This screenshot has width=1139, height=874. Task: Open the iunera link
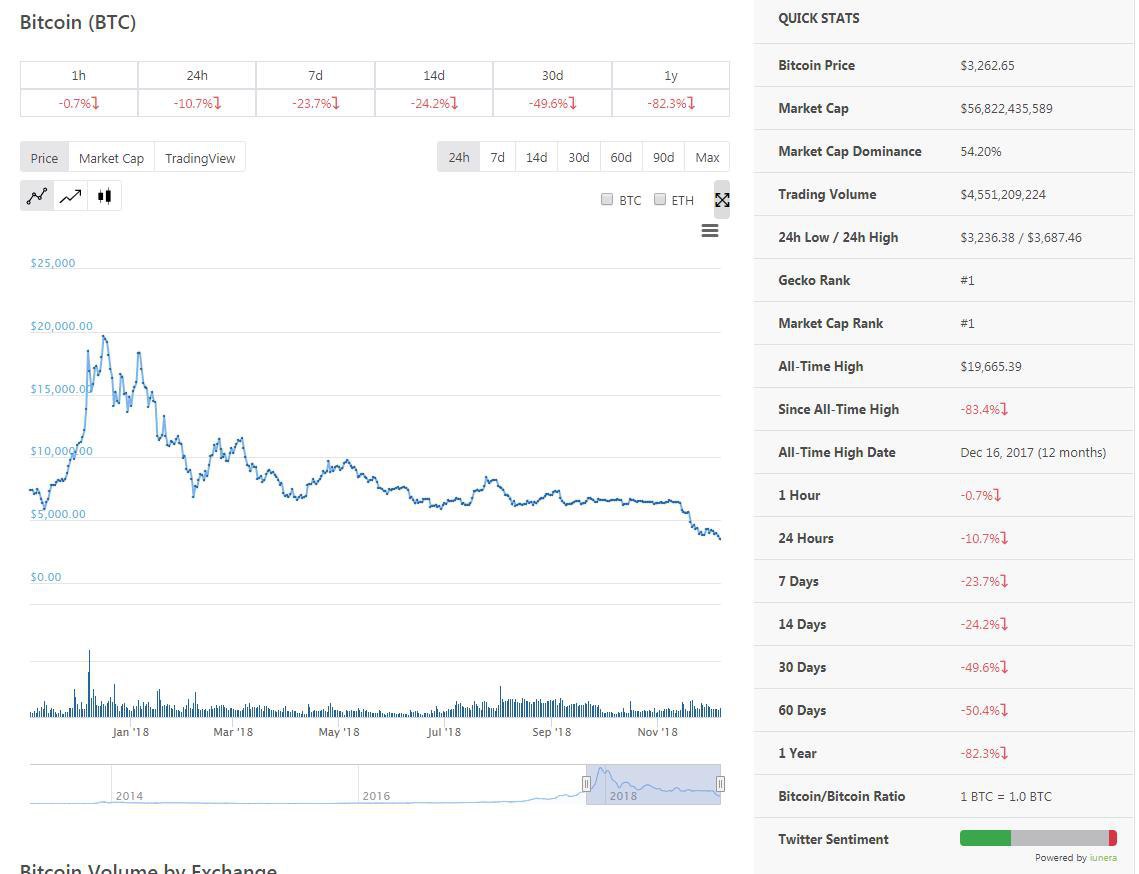point(1103,858)
